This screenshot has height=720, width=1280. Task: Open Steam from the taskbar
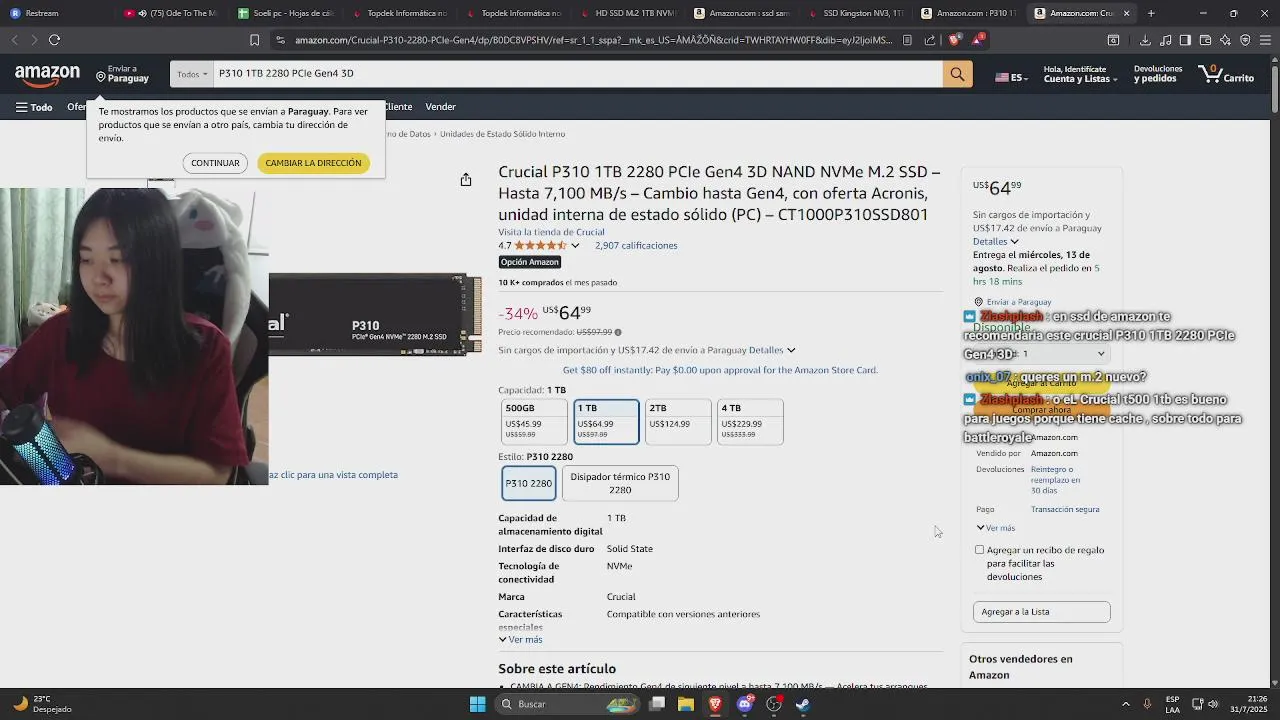pyautogui.click(x=803, y=704)
